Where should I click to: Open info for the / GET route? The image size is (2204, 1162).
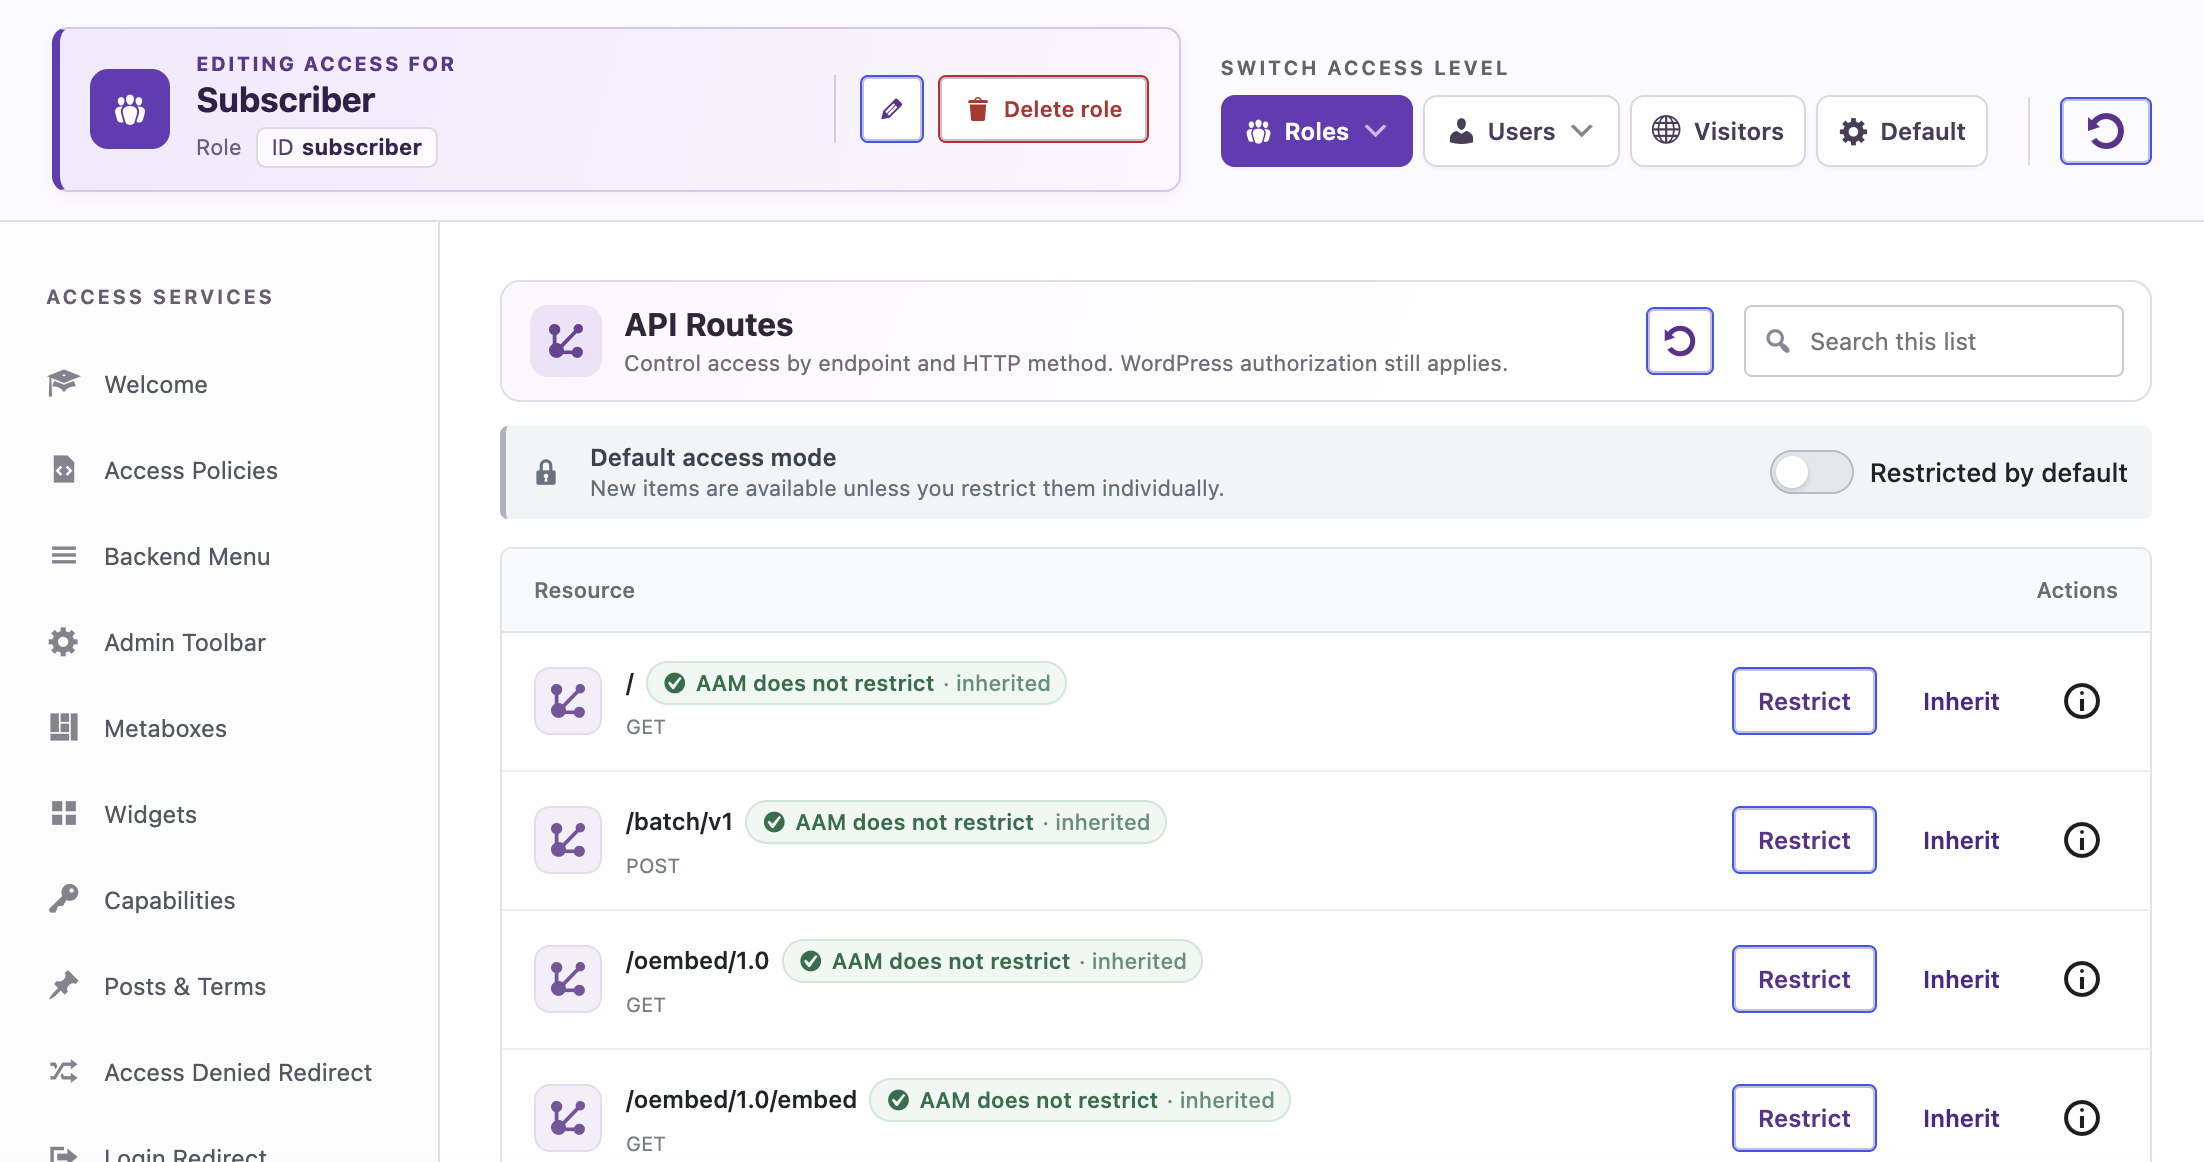coord(2082,701)
